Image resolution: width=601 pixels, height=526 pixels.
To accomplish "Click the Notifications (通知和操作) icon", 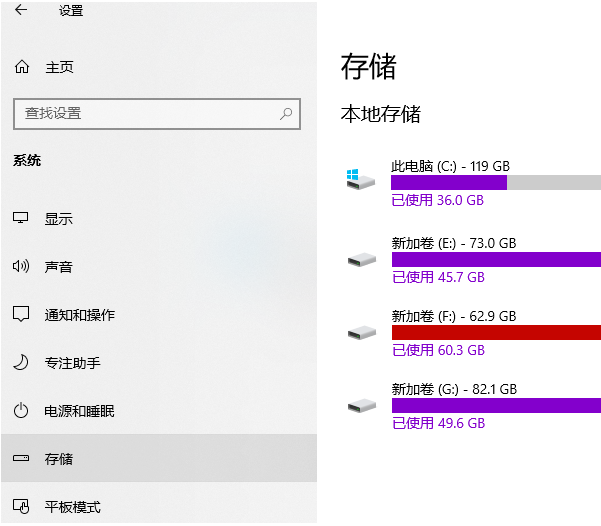I will (22, 315).
